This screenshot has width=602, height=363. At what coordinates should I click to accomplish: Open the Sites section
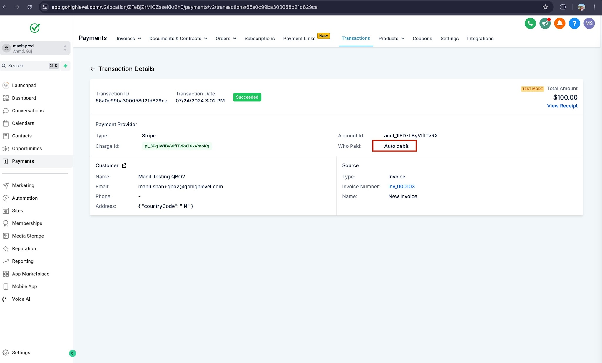pos(17,211)
